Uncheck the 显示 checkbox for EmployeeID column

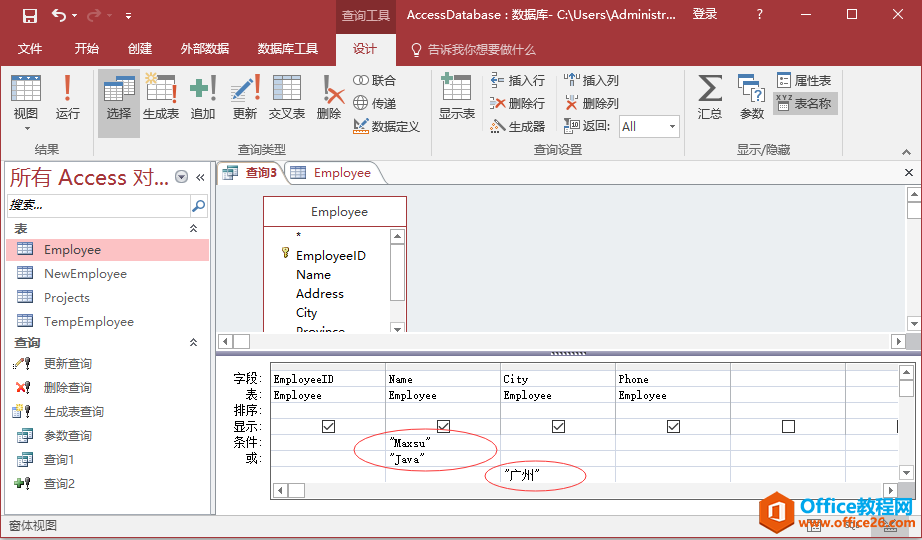328,426
